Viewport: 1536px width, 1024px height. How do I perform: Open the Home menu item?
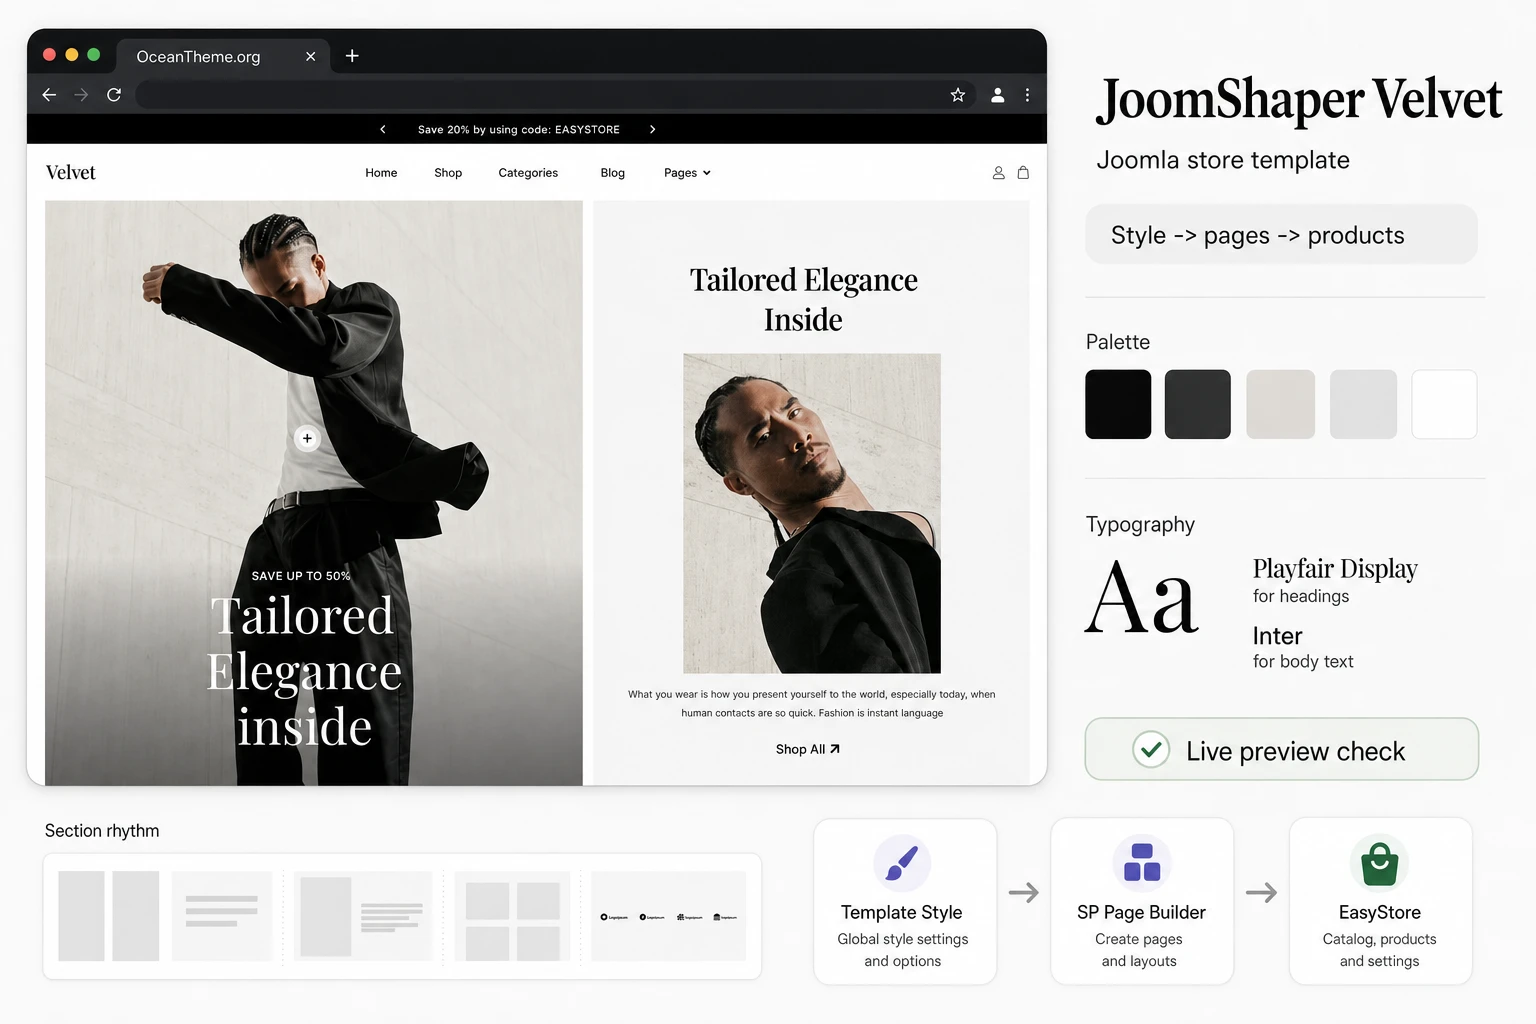(x=381, y=173)
